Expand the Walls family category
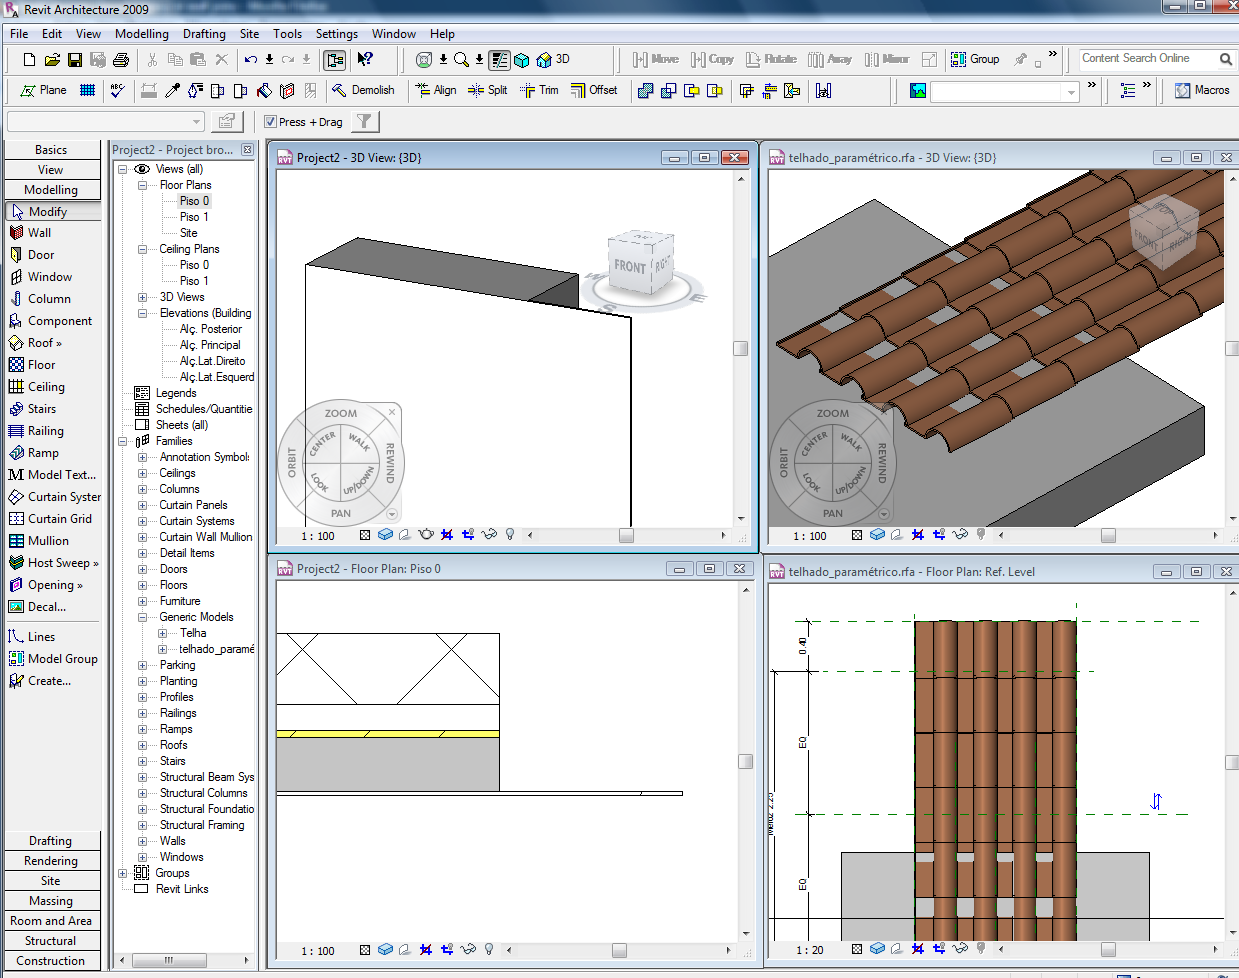The width and height of the screenshot is (1239, 978). click(x=142, y=841)
